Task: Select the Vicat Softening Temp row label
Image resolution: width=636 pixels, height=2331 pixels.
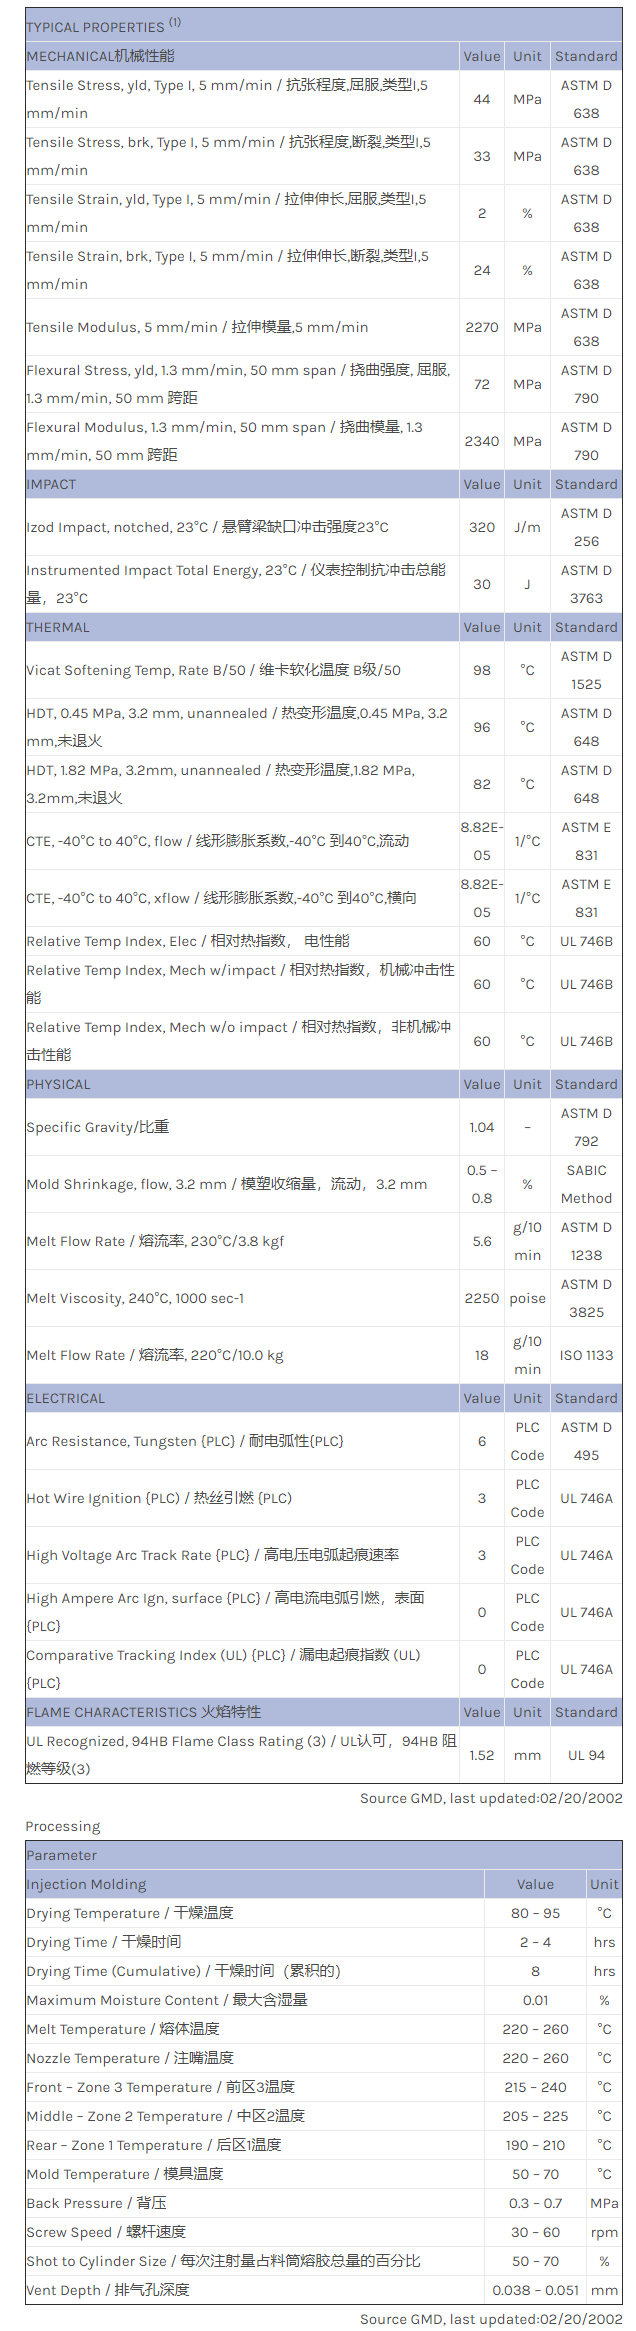Action: point(213,671)
